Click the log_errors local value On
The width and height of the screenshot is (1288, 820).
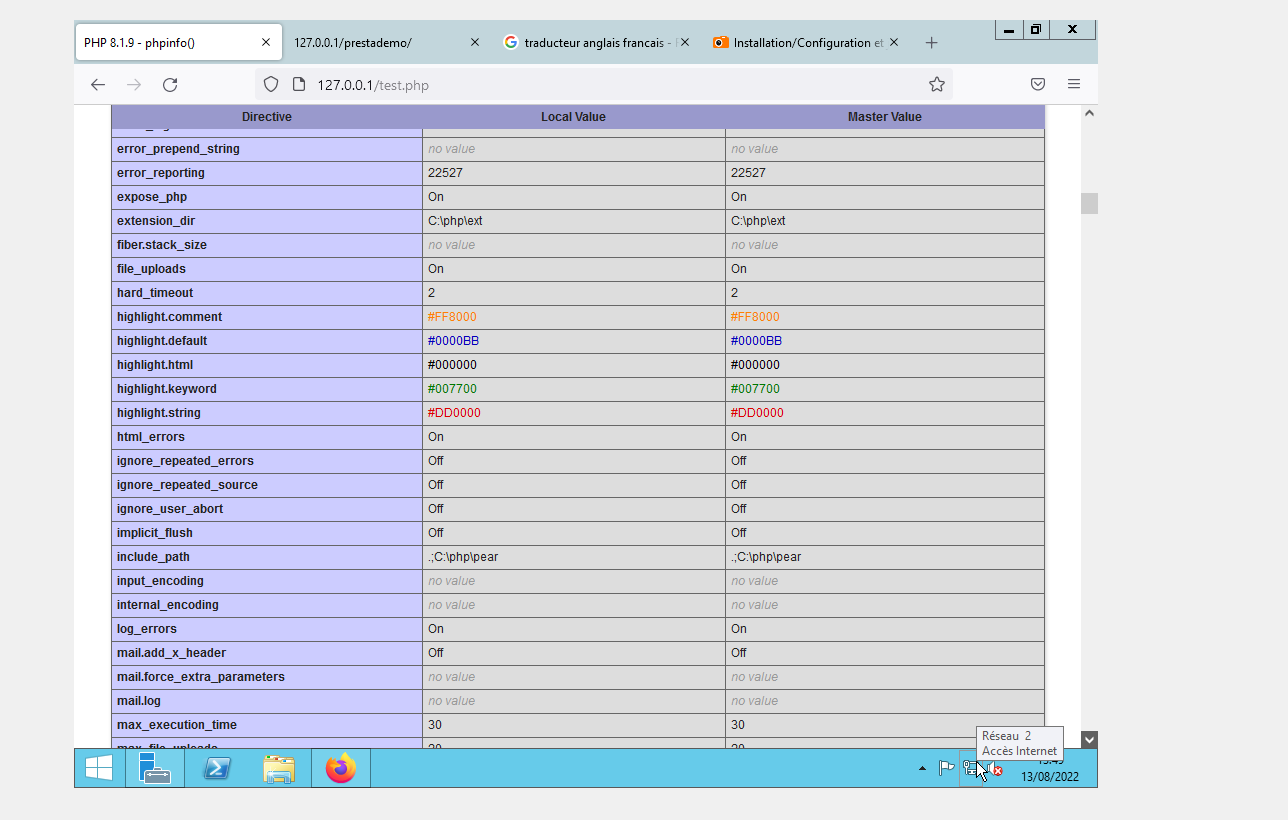click(x=436, y=629)
